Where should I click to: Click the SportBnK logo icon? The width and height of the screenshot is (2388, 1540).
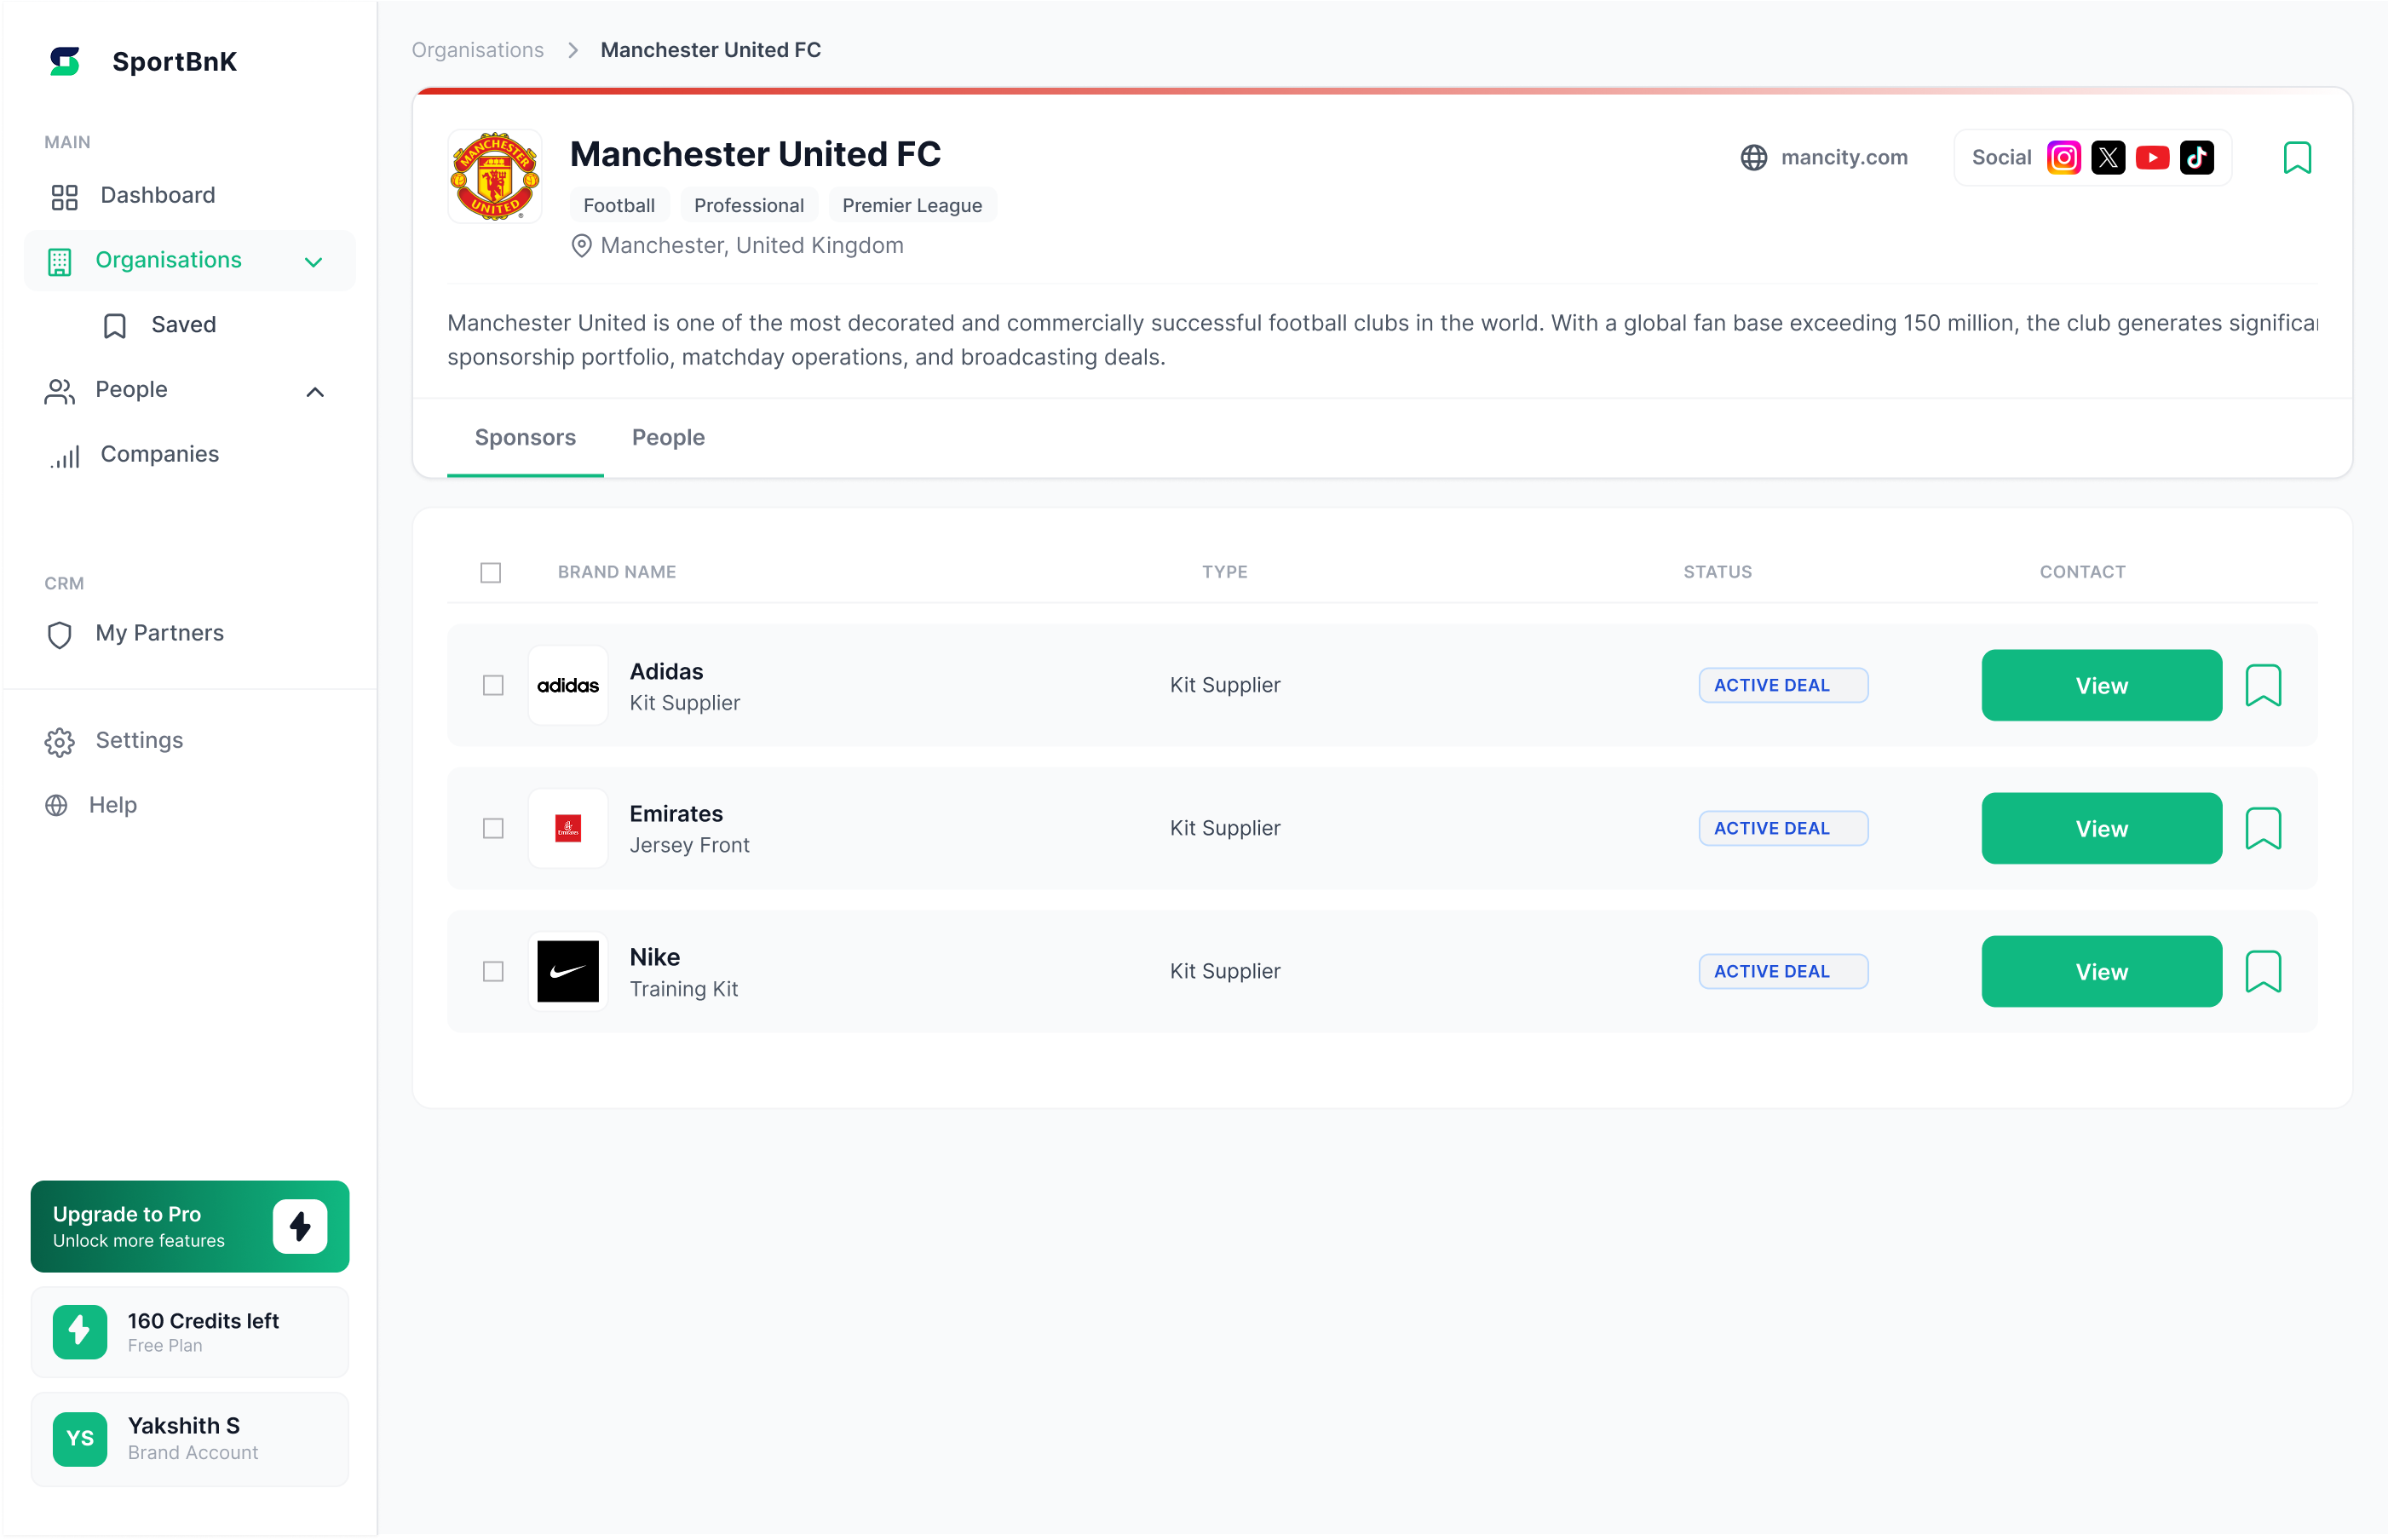(x=65, y=61)
